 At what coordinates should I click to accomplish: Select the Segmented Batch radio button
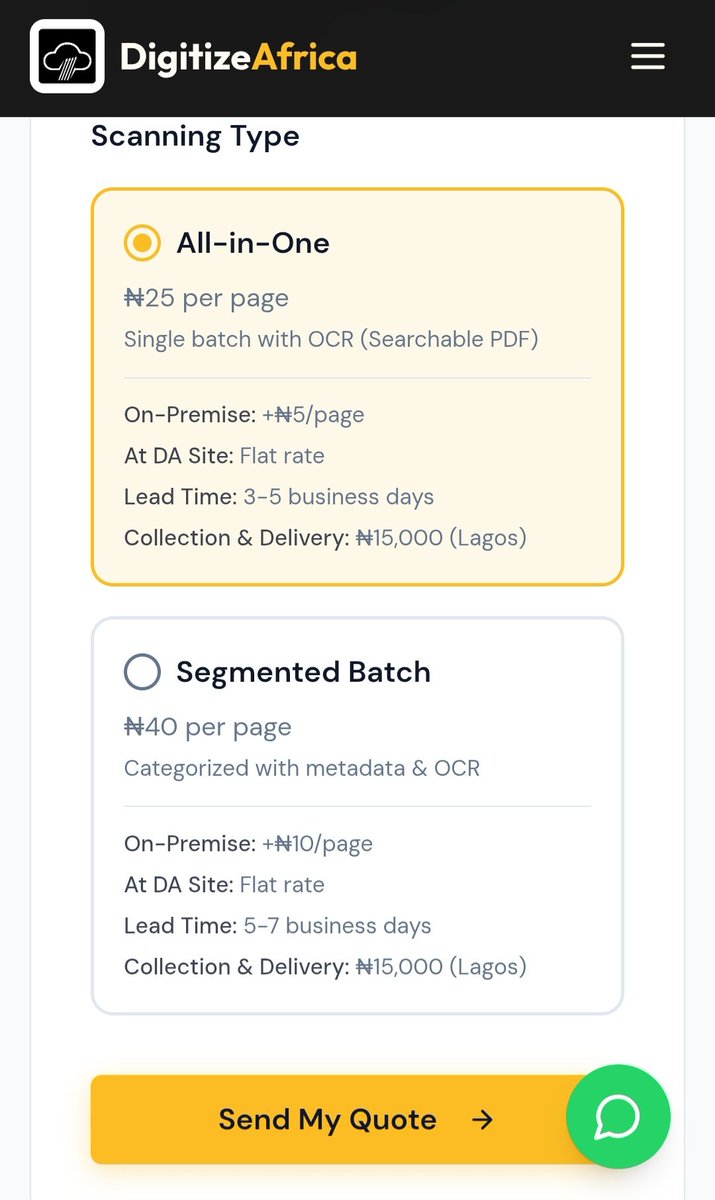pyautogui.click(x=142, y=672)
